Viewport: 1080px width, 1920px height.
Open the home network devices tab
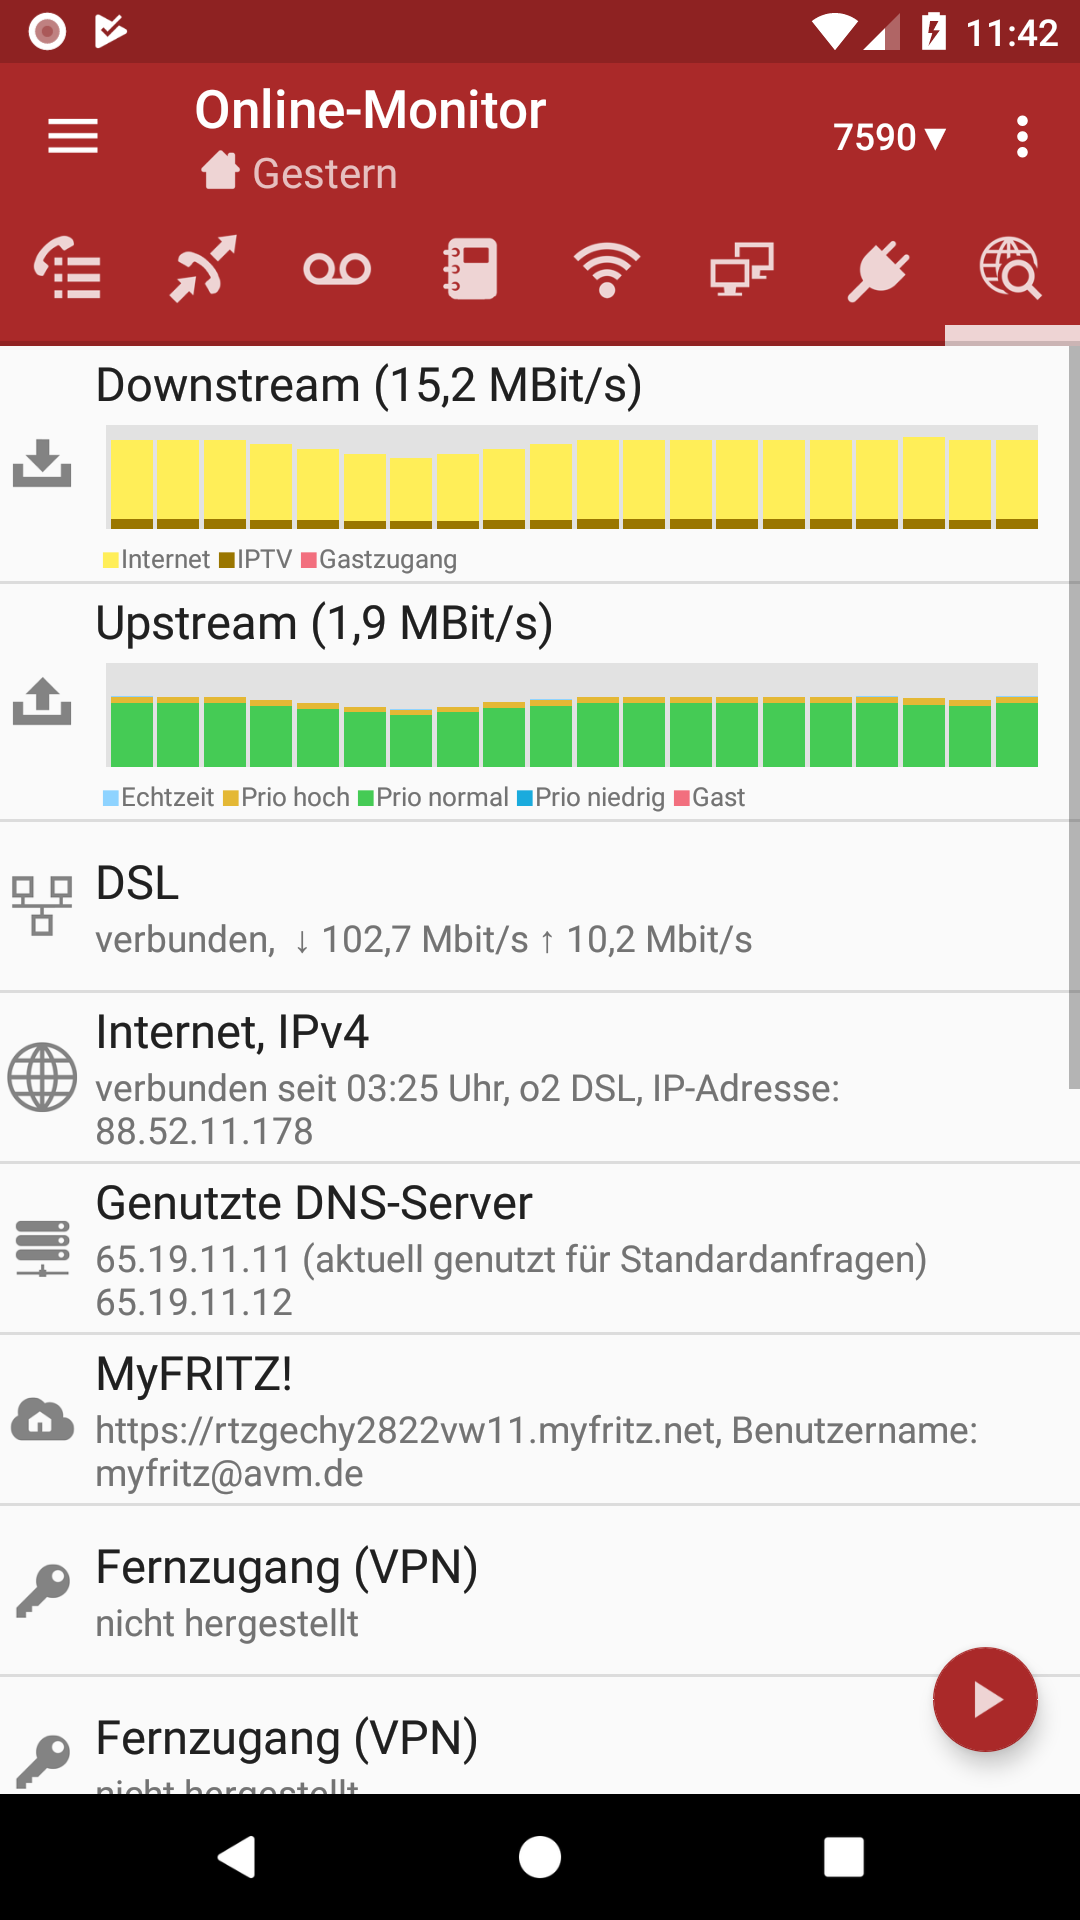741,268
